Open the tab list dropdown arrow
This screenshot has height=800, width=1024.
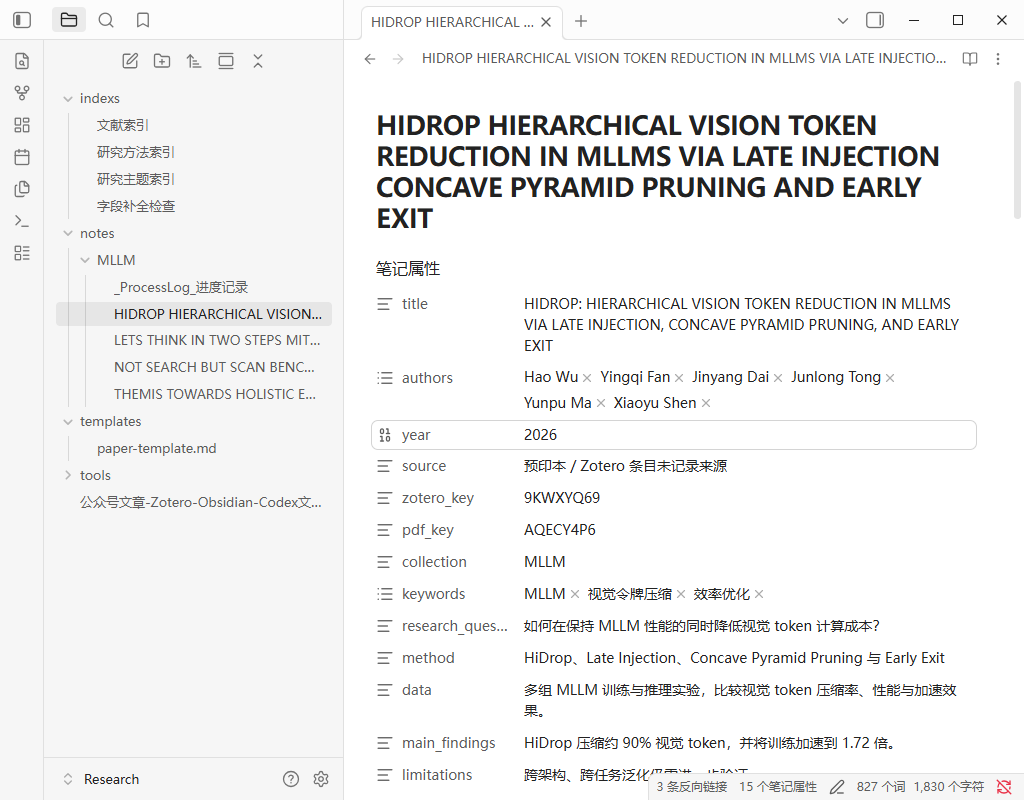842,21
